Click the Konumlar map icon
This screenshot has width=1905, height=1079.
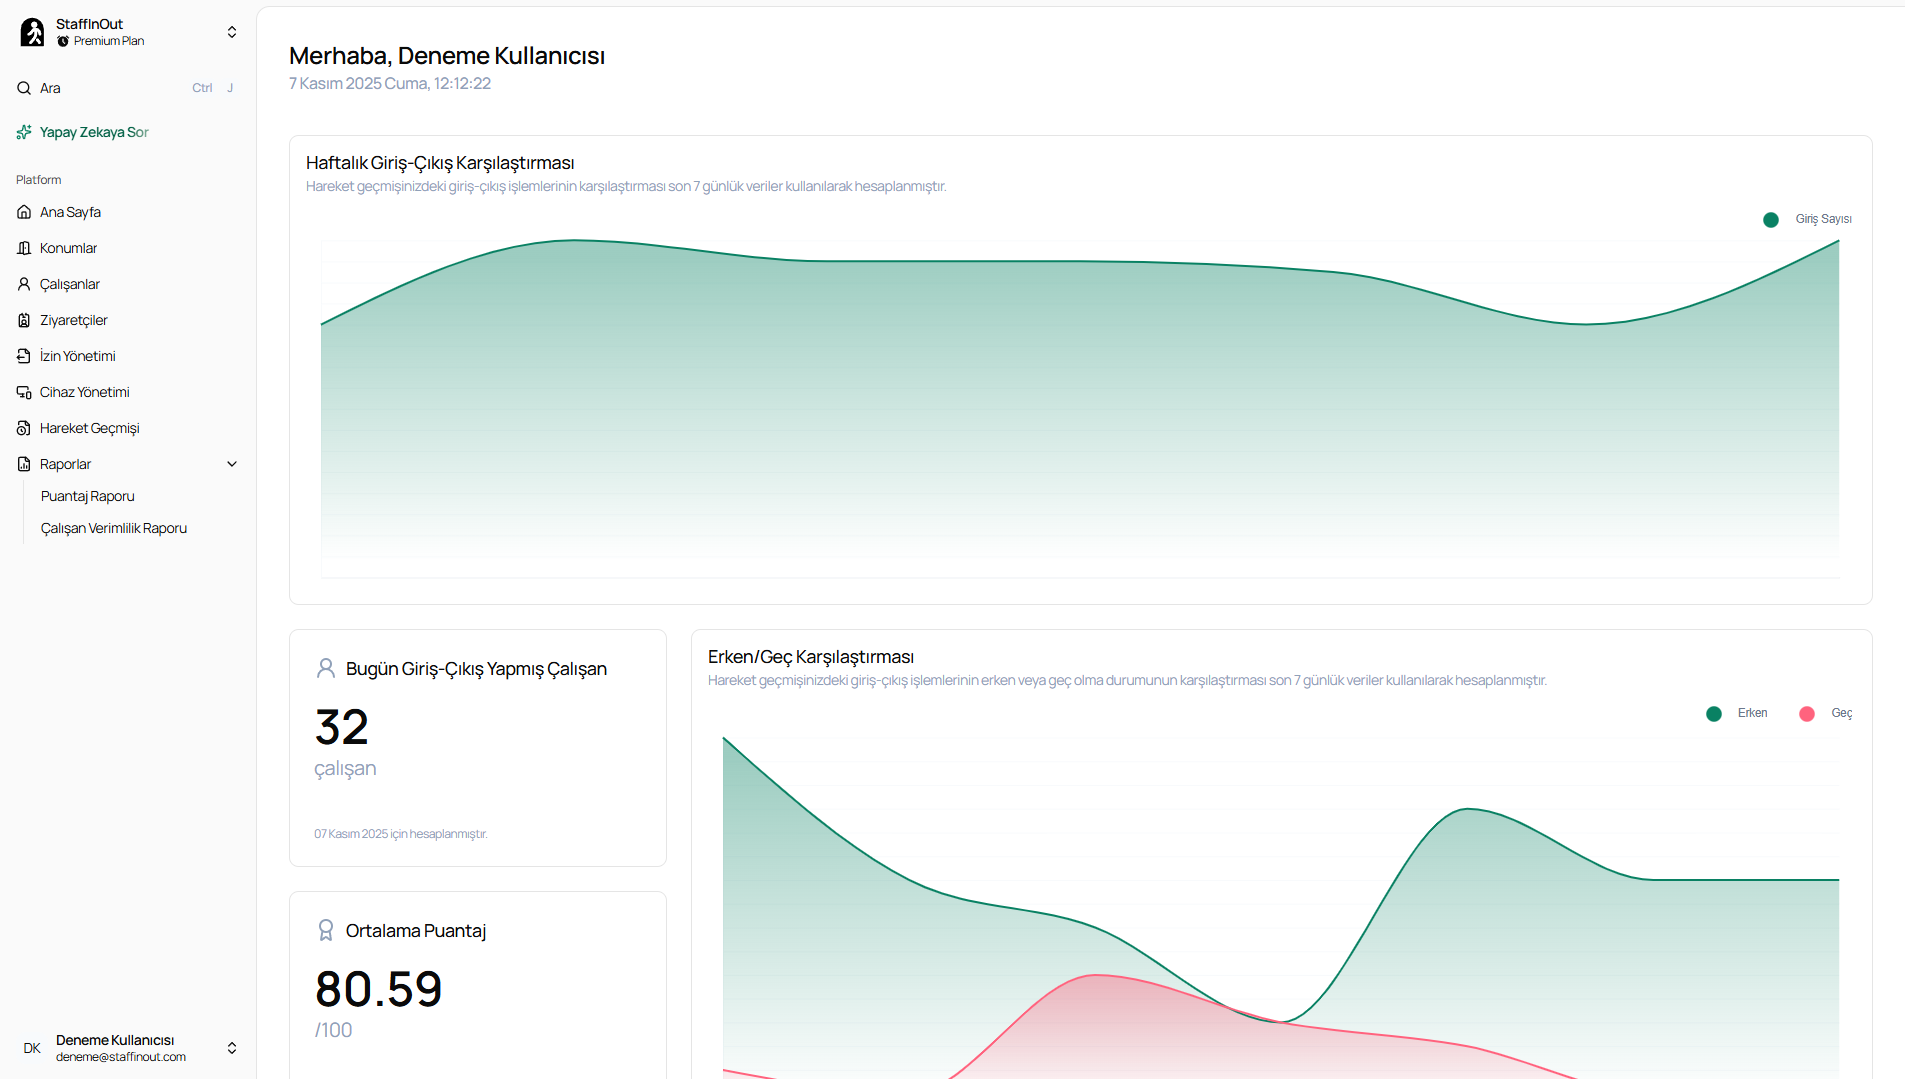point(24,248)
